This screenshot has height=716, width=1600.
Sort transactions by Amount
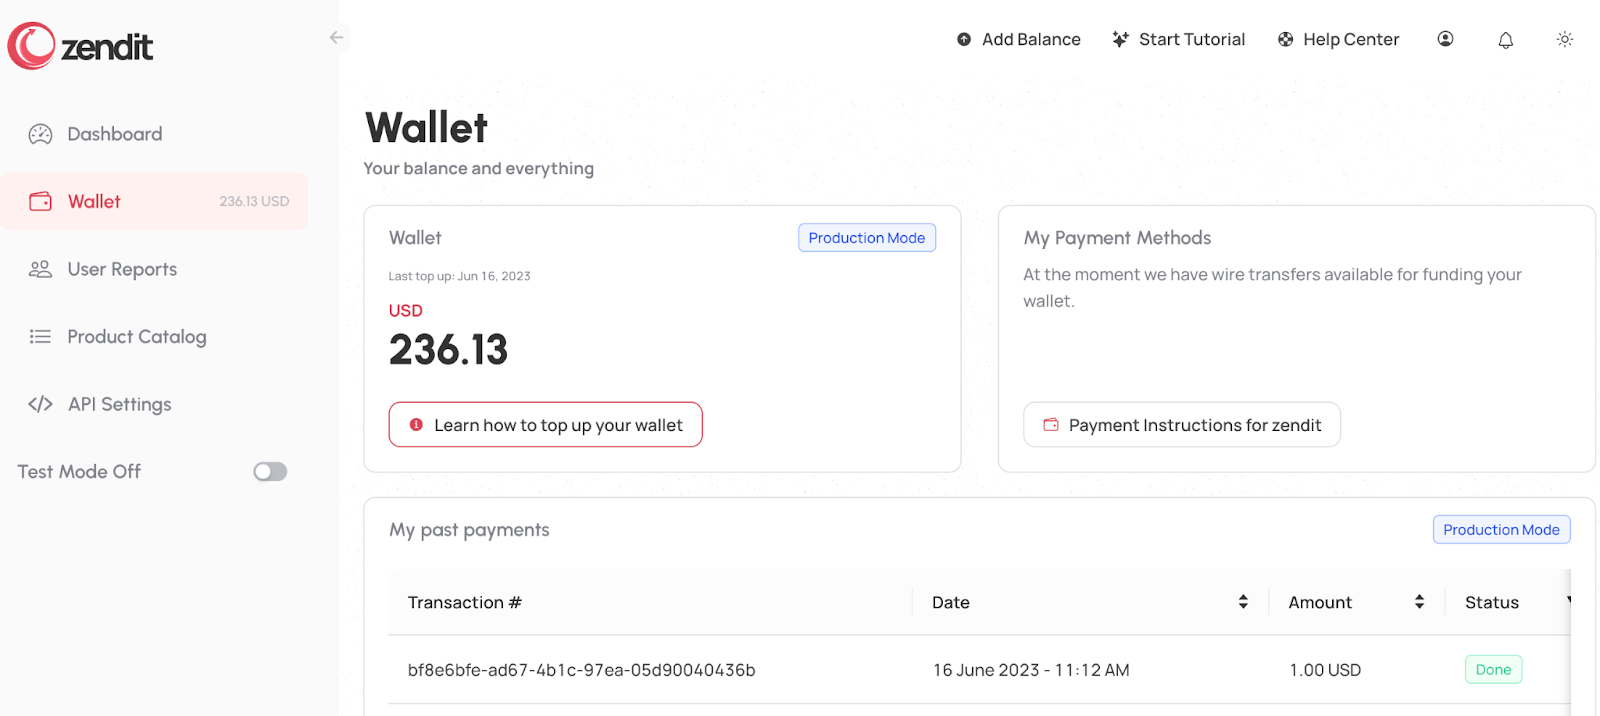pyautogui.click(x=1418, y=601)
